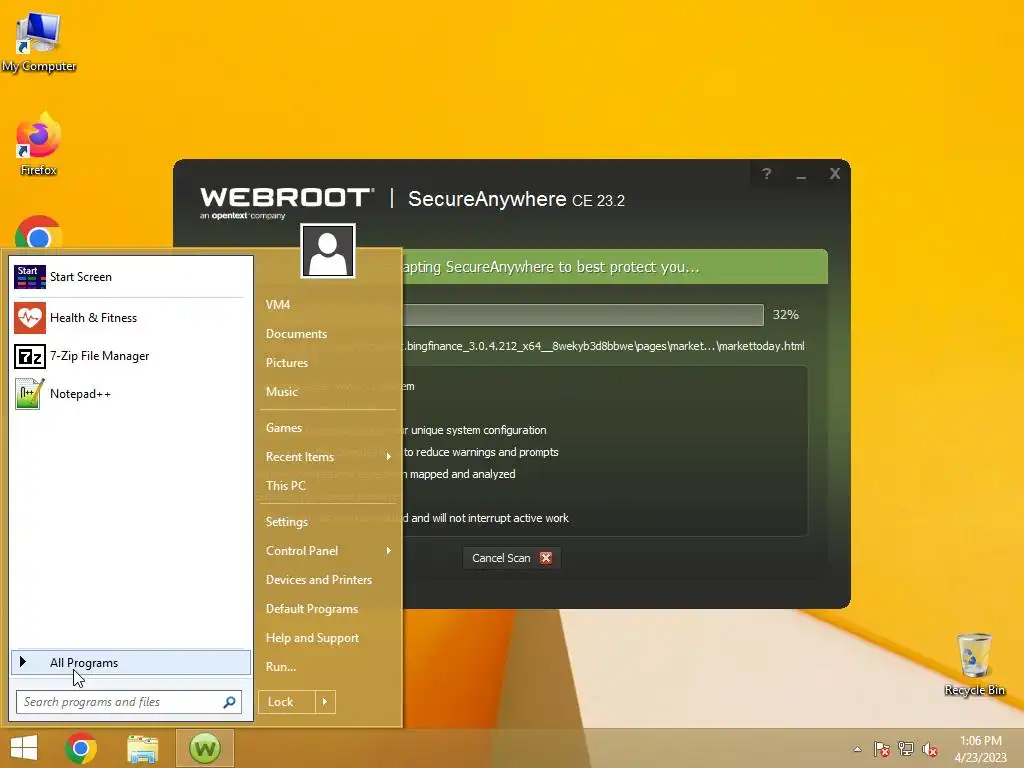
Task: Click in Search programs and files box
Action: coord(129,702)
